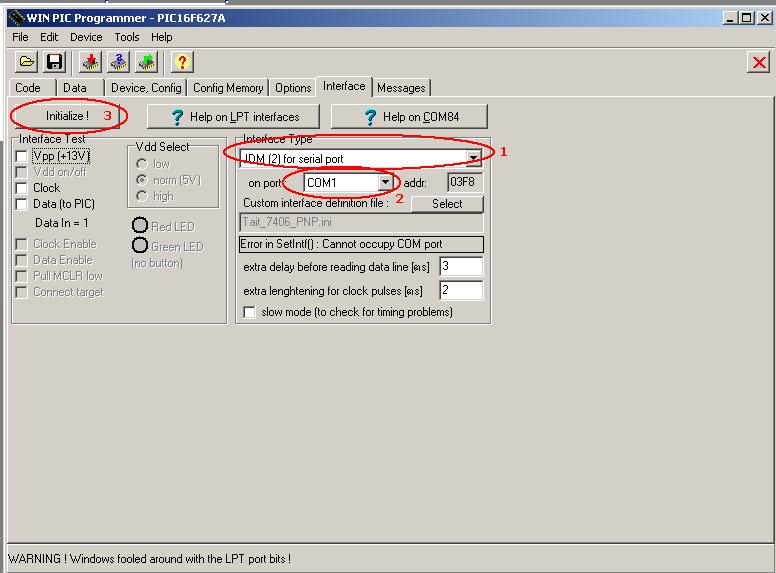Click the save floppy disk icon
Image resolution: width=776 pixels, height=573 pixels.
54,62
